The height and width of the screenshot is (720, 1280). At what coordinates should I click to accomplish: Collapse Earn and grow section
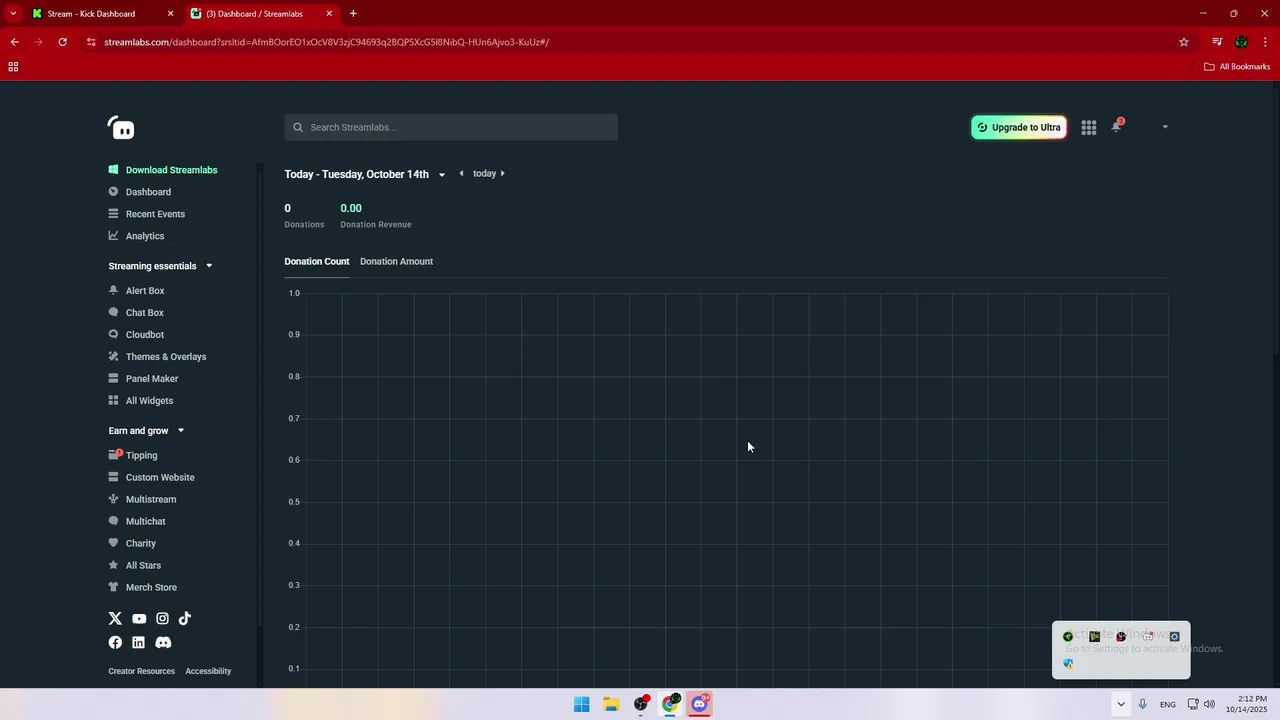pyautogui.click(x=181, y=431)
